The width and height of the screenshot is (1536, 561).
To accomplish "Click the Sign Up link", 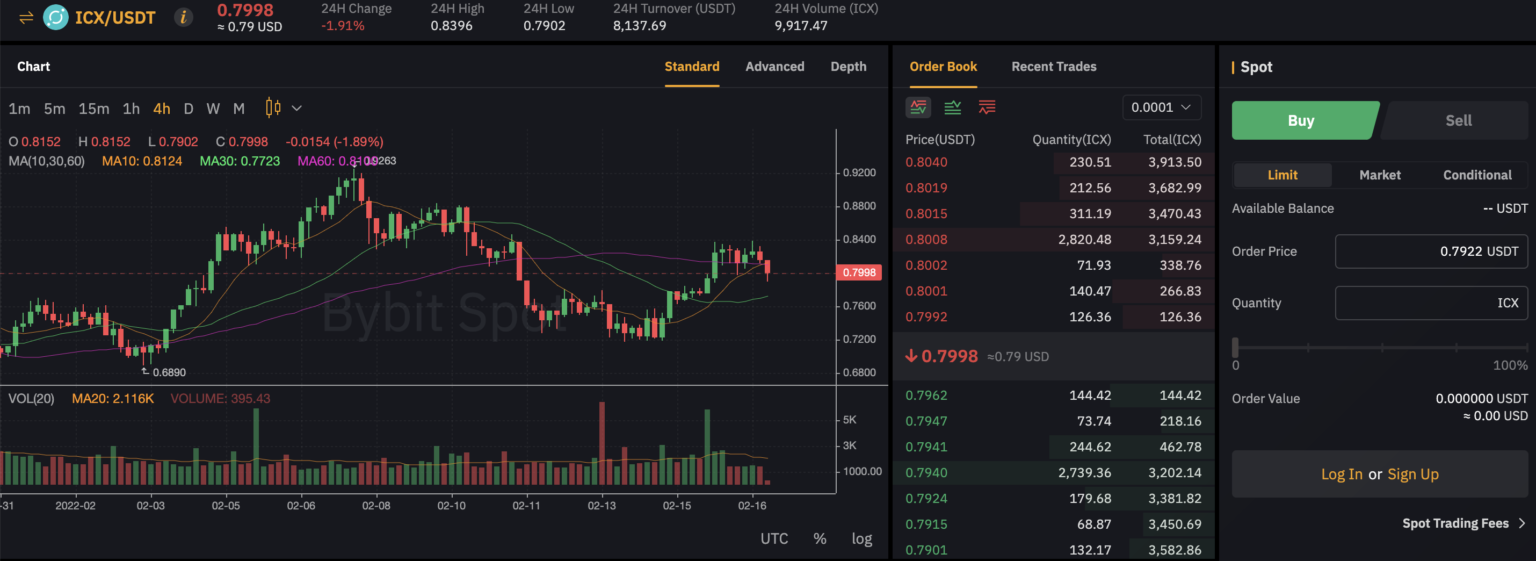I will tap(1413, 474).
